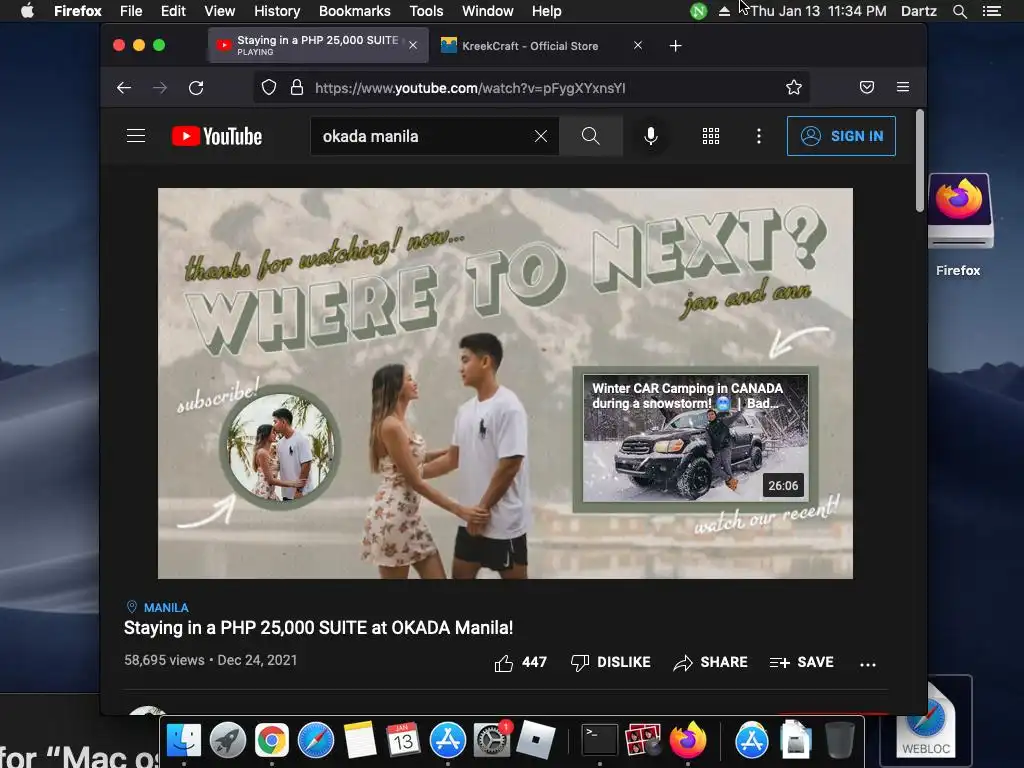View site security padlock info
This screenshot has width=1024, height=768.
[296, 88]
